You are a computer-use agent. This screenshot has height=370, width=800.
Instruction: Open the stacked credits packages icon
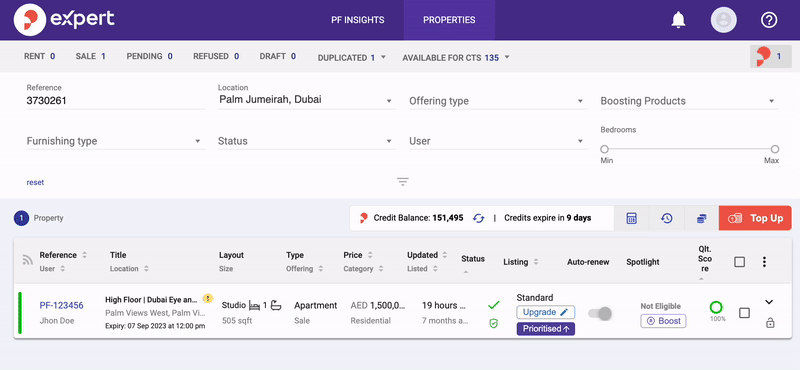point(702,218)
